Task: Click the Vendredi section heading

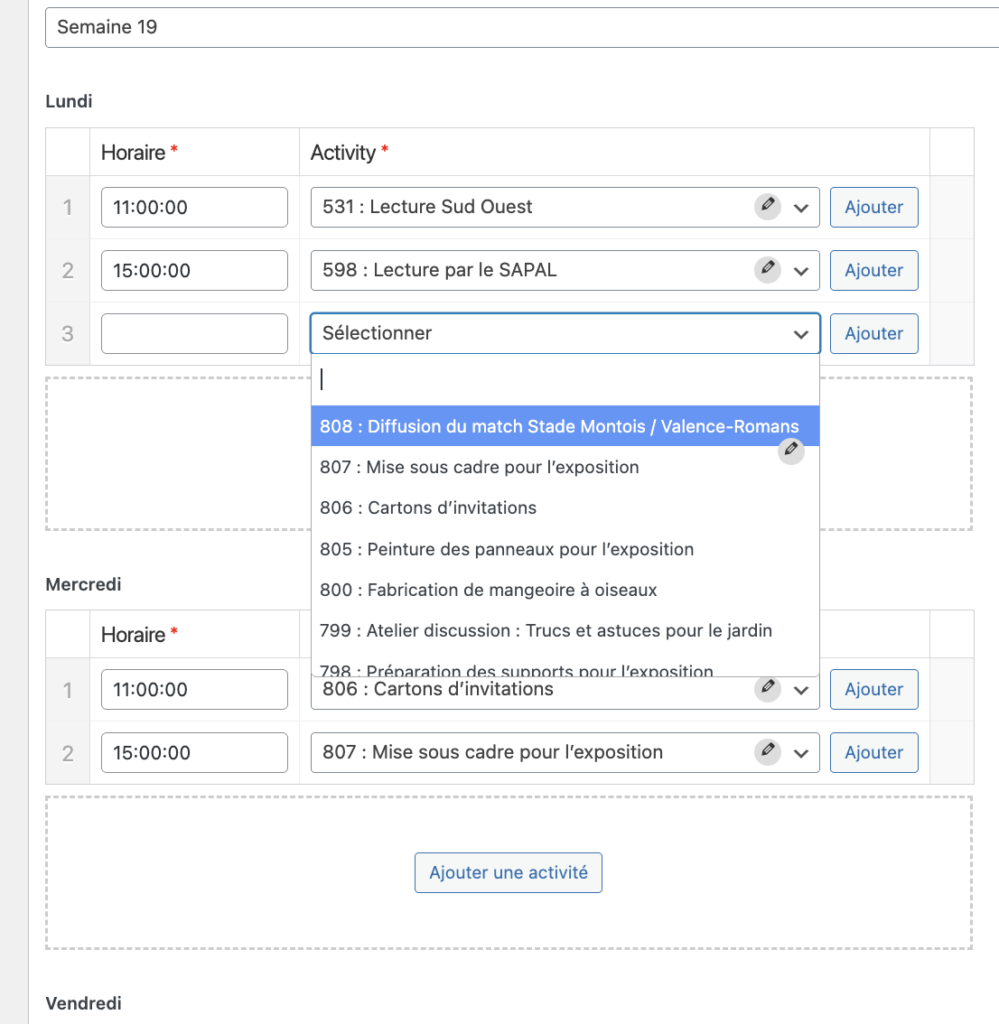Action: (x=83, y=1003)
